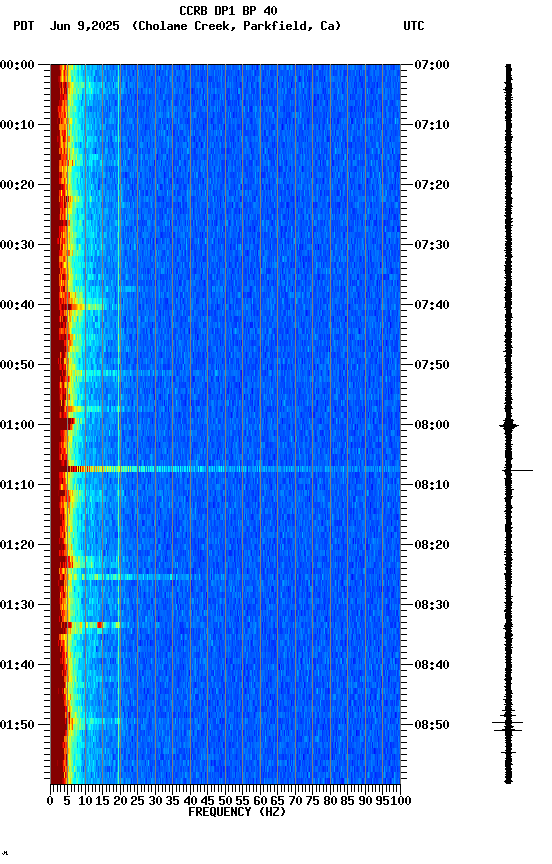Click the date Jun 9,2025
The height and width of the screenshot is (864, 552).
84,26
